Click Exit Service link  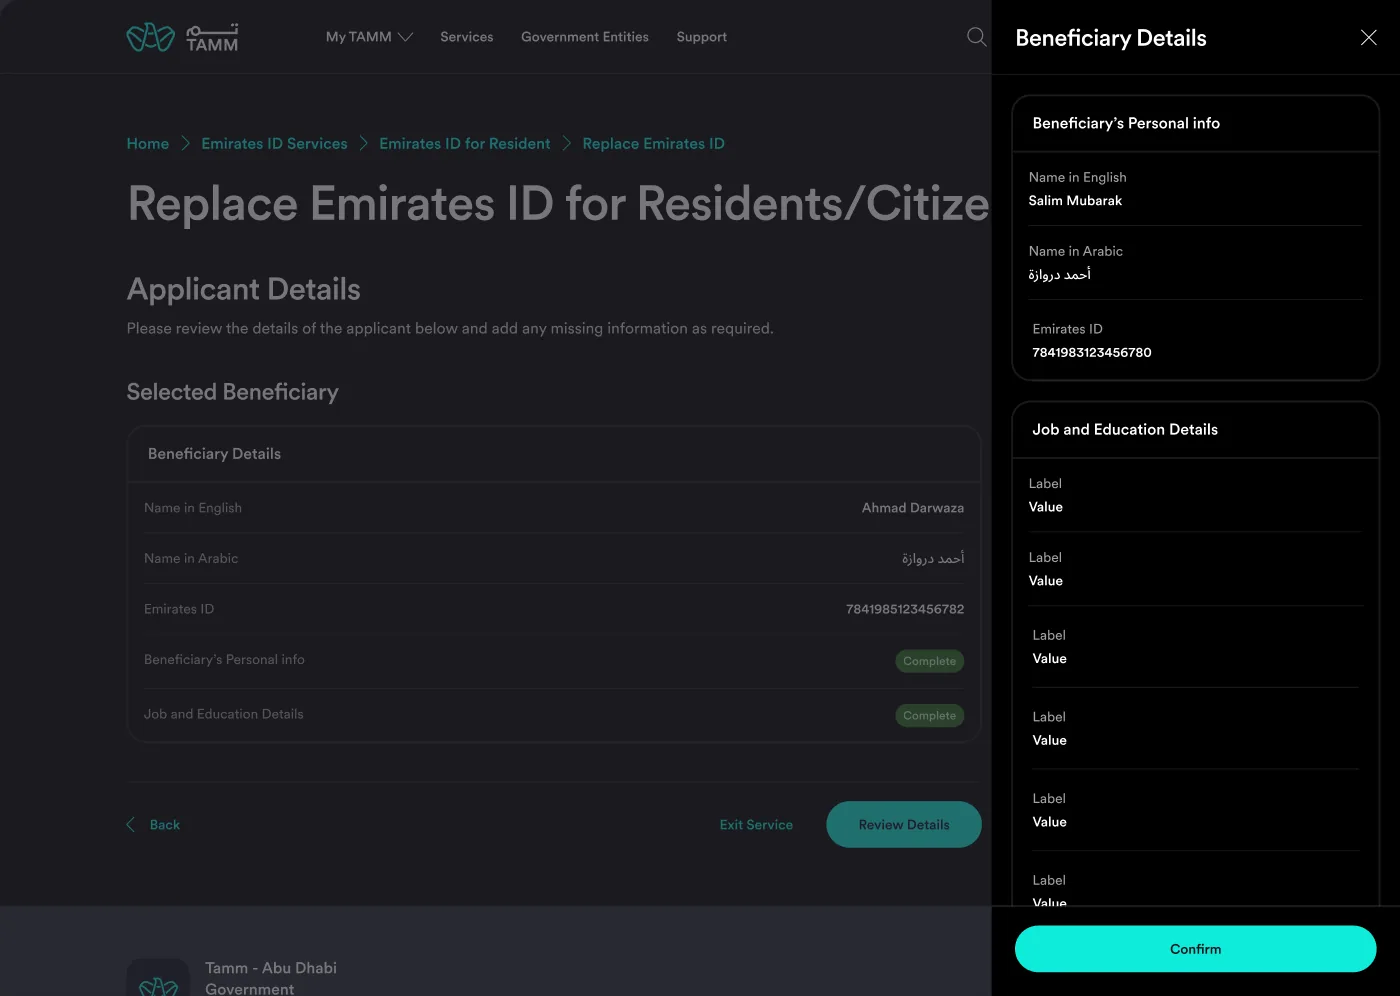(x=756, y=825)
